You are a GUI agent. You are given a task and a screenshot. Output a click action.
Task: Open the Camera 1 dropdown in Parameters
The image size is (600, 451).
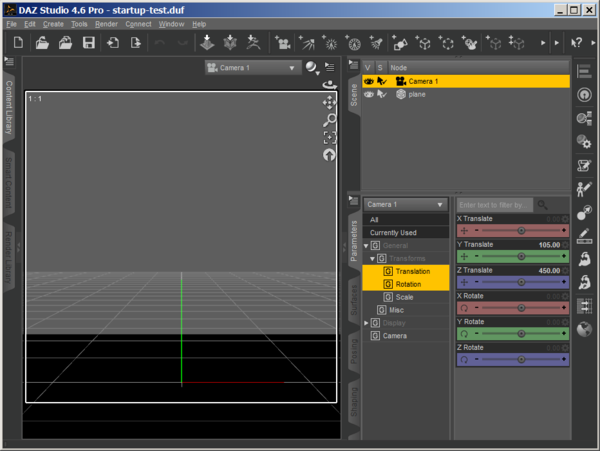[405, 204]
